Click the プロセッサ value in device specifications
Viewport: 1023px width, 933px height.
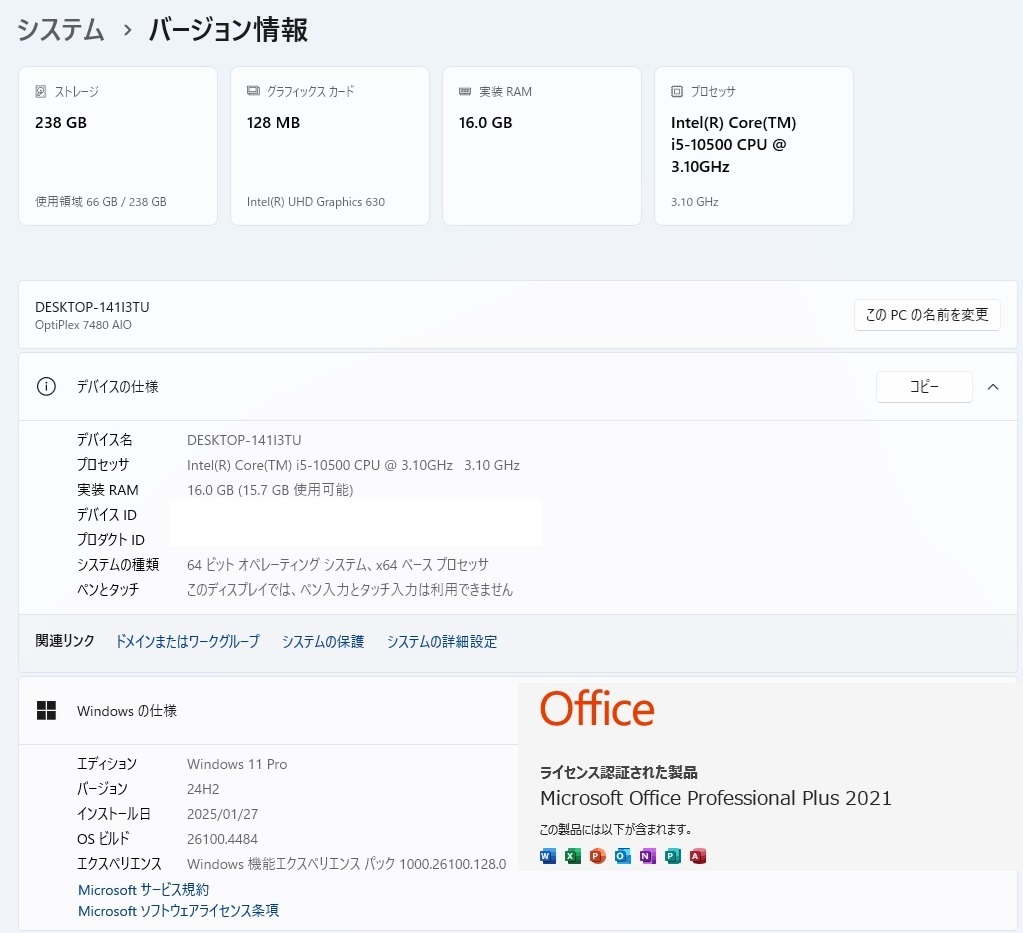(354, 465)
